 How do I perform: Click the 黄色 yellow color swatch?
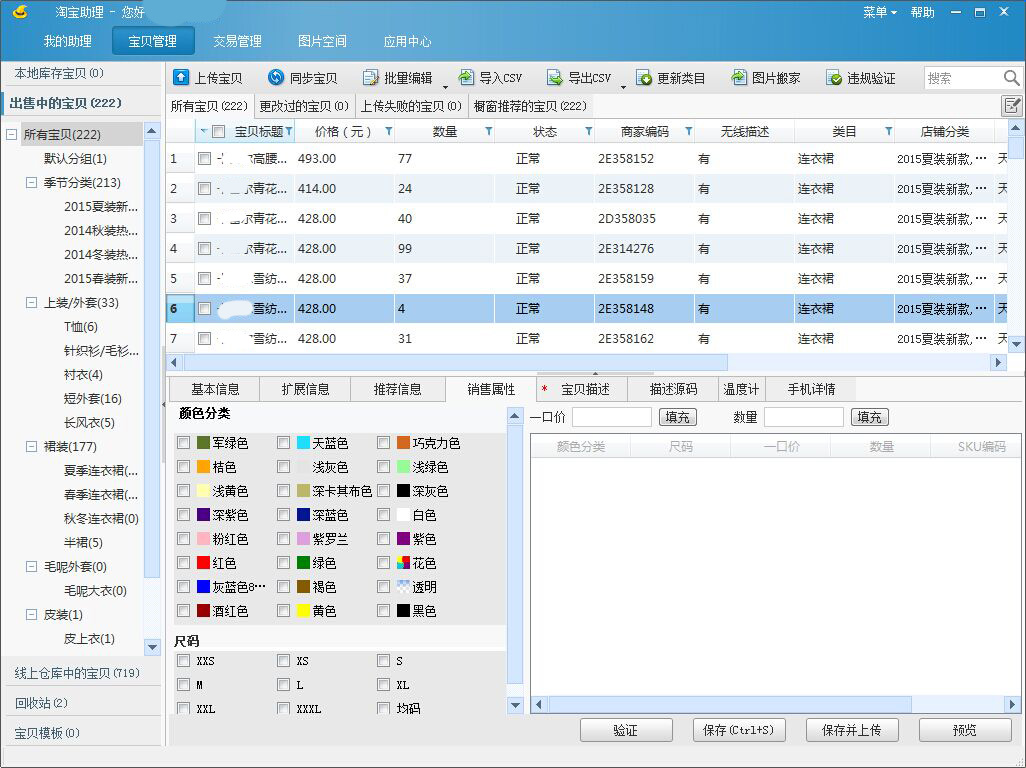click(304, 610)
